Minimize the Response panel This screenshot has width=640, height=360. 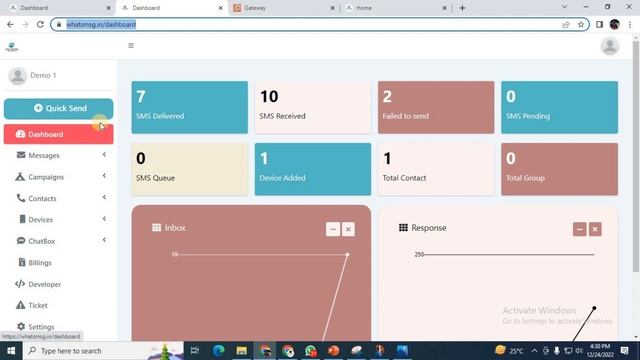(x=580, y=229)
